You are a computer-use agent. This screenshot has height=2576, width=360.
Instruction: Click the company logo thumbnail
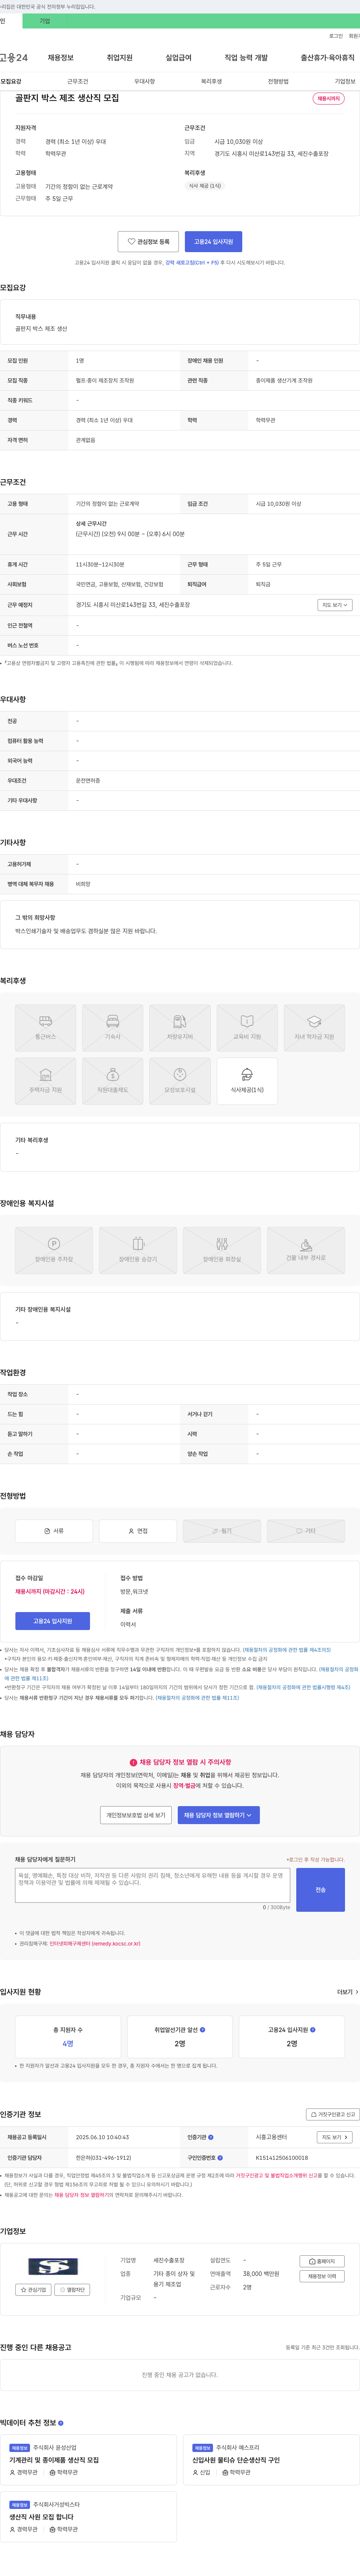[x=53, y=2267]
